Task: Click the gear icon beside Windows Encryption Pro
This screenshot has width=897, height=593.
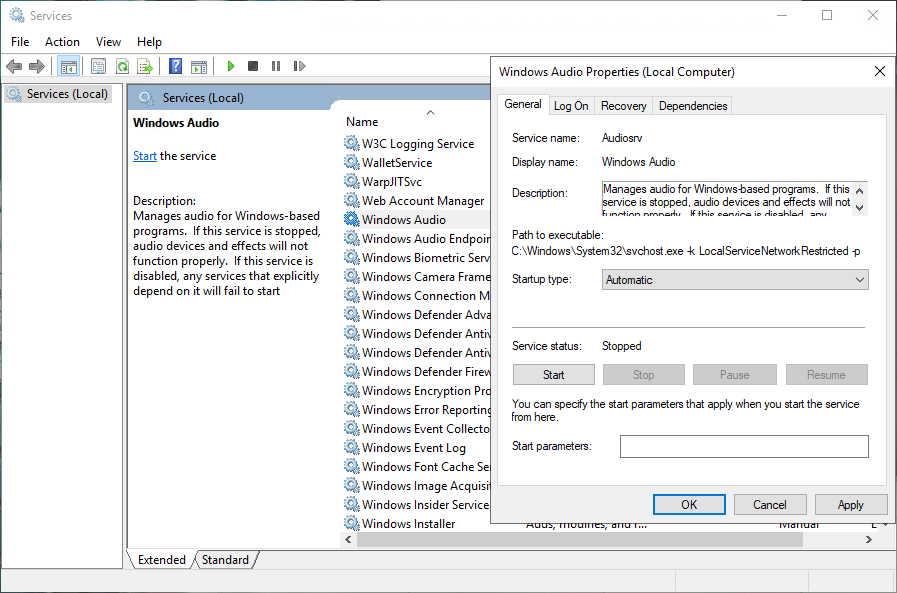Action: tap(351, 390)
